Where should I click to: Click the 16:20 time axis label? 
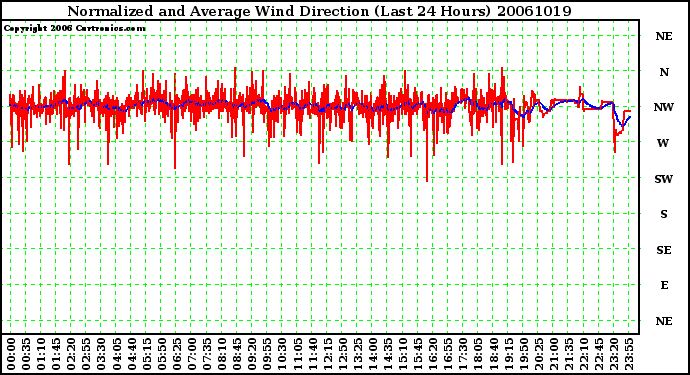click(x=432, y=354)
